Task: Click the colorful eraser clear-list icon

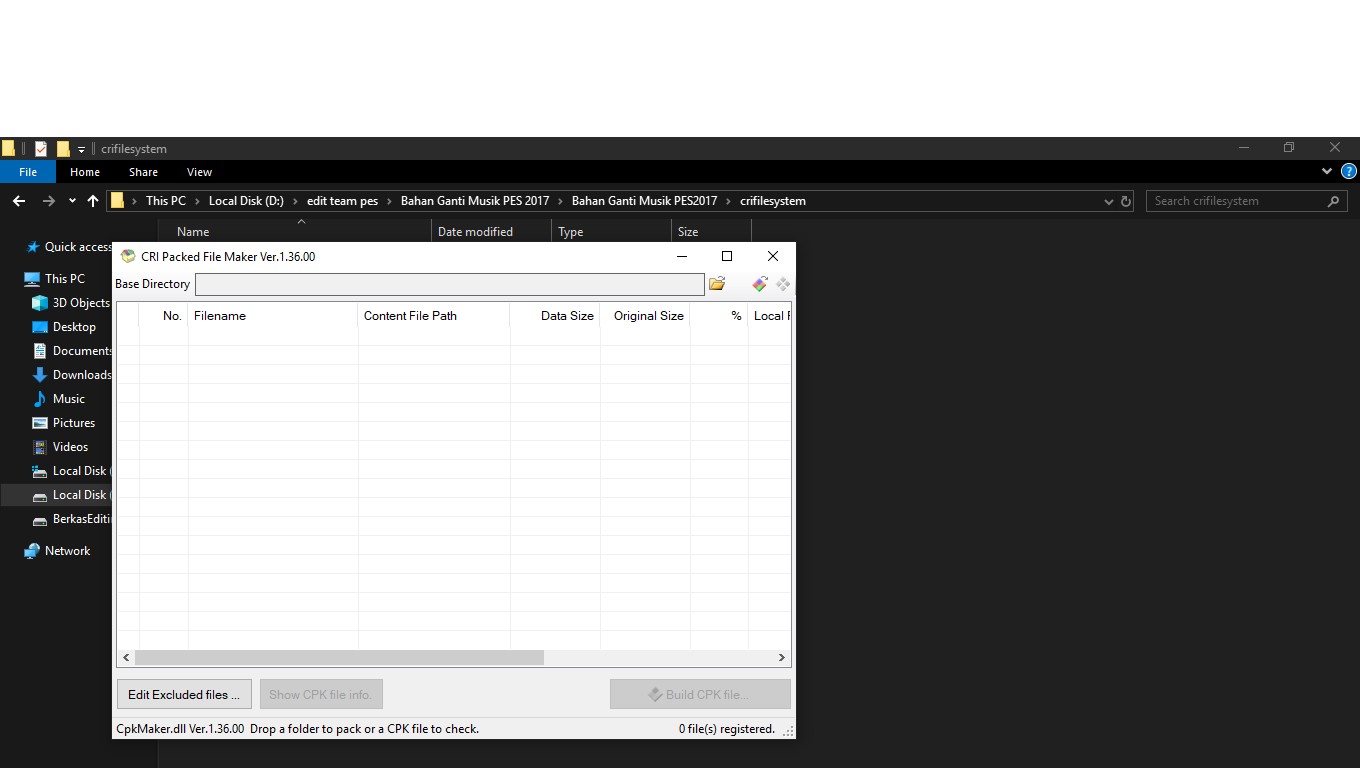Action: (x=760, y=284)
